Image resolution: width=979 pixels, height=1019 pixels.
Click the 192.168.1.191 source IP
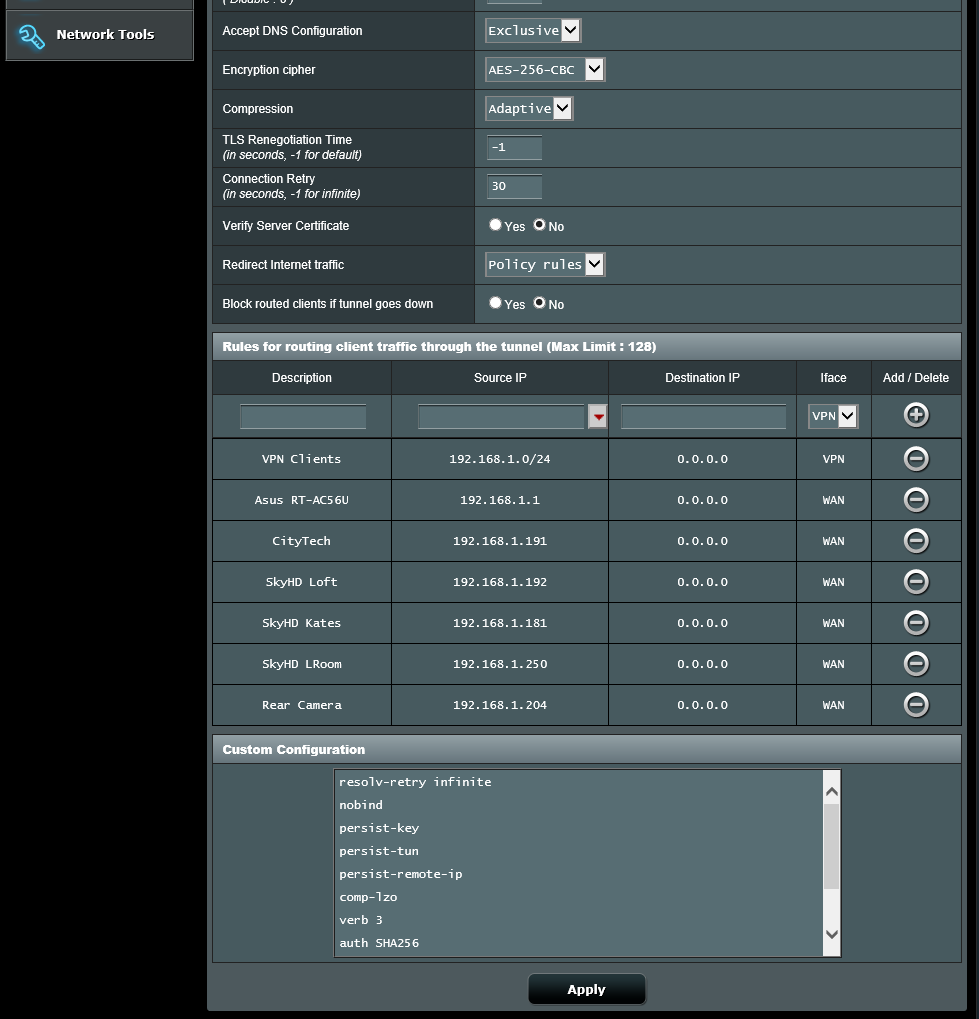500,541
